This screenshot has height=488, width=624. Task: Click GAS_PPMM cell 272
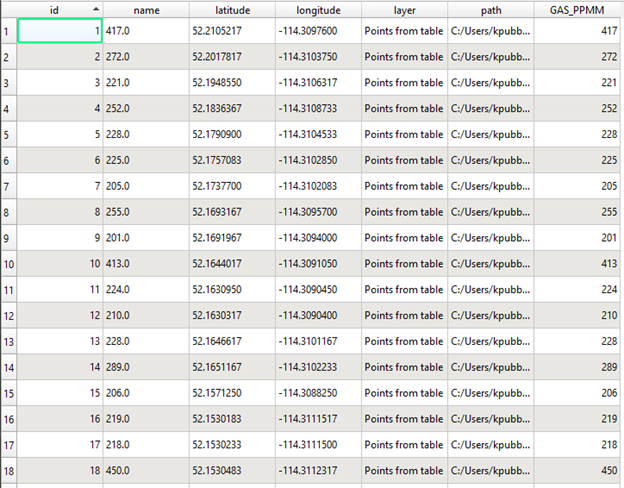click(x=577, y=57)
